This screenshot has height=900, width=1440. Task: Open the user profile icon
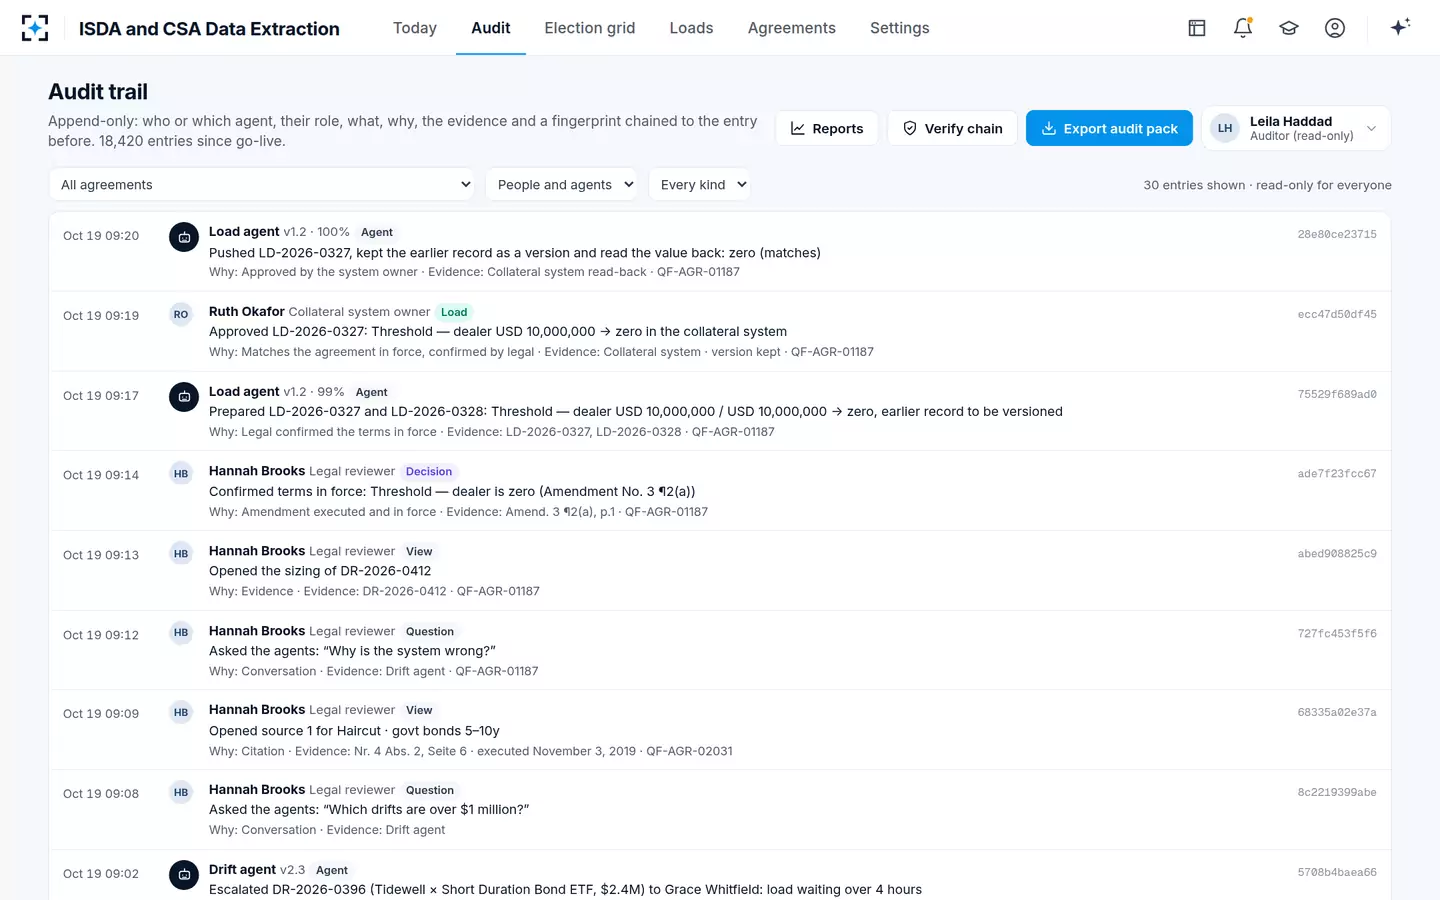click(x=1335, y=28)
